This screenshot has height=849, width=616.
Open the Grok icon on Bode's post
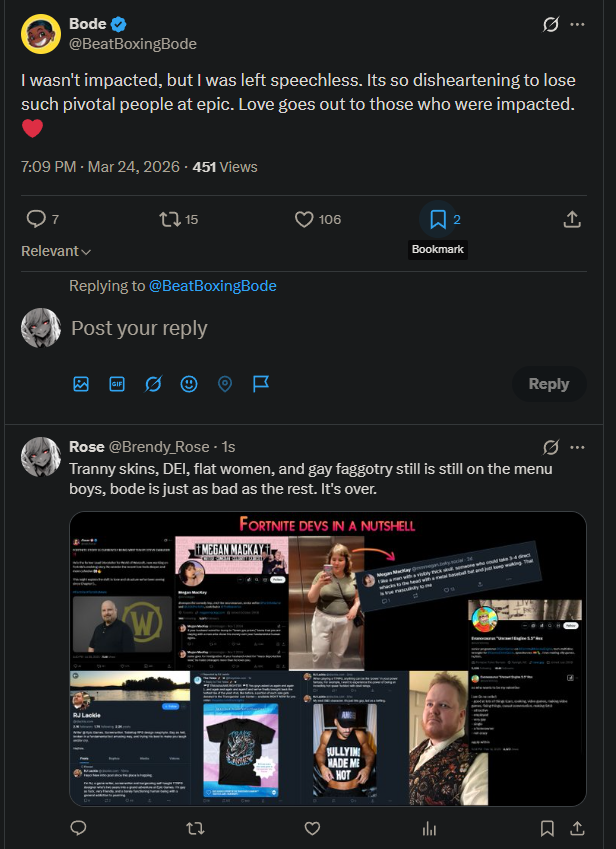[x=551, y=24]
